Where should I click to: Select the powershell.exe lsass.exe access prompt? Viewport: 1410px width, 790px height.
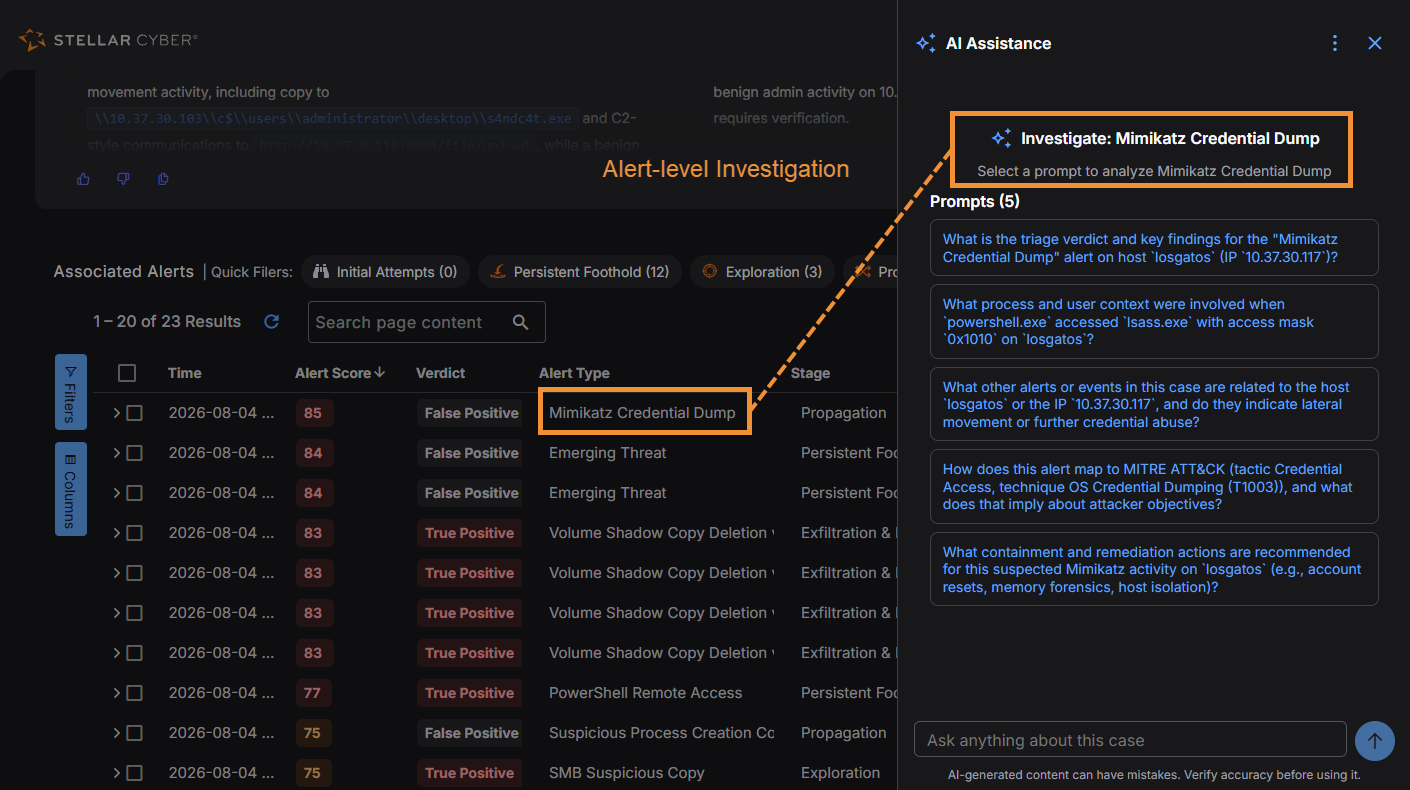(1154, 322)
